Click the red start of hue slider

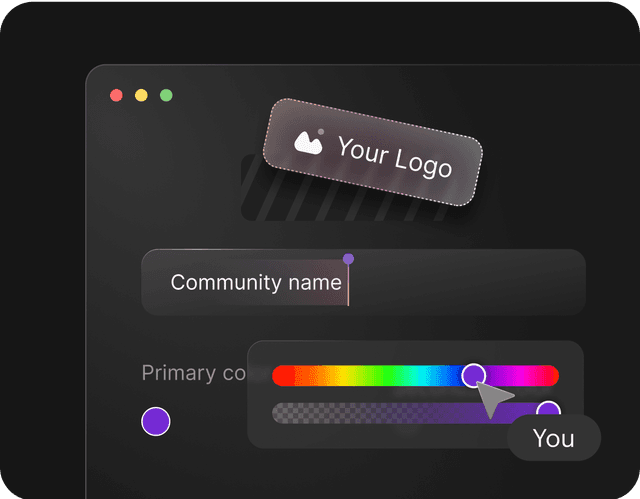tap(284, 375)
